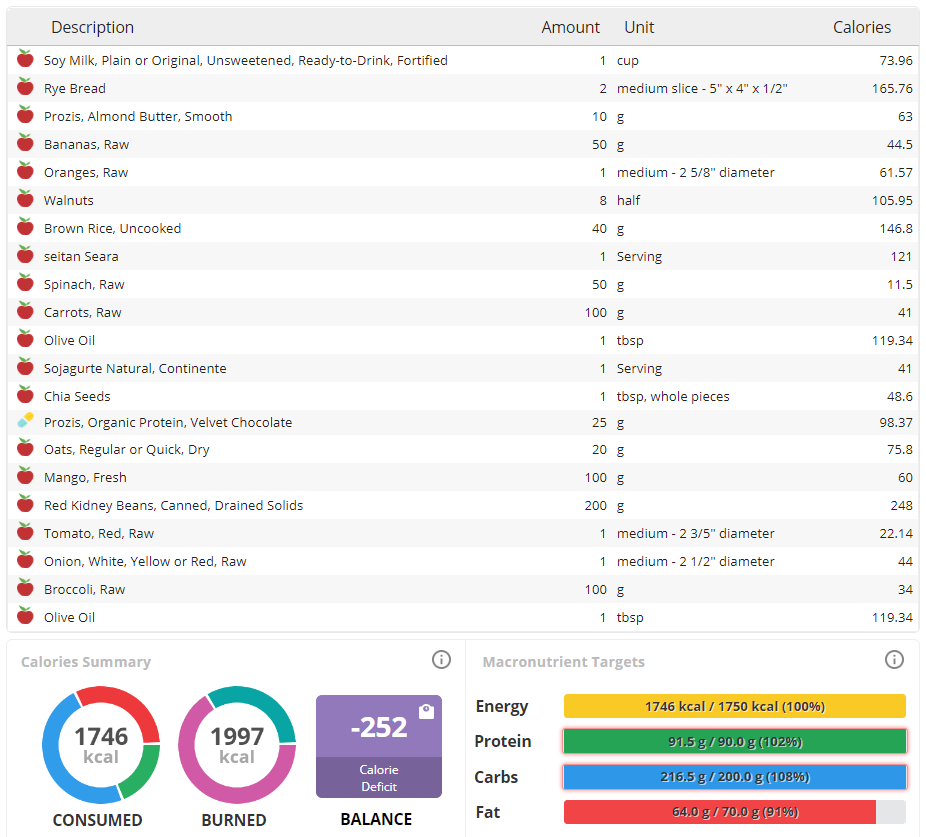Viewport: 926px width, 837px height.
Task: Click the apple icon next to Broccoli, Raw
Action: pos(25,589)
